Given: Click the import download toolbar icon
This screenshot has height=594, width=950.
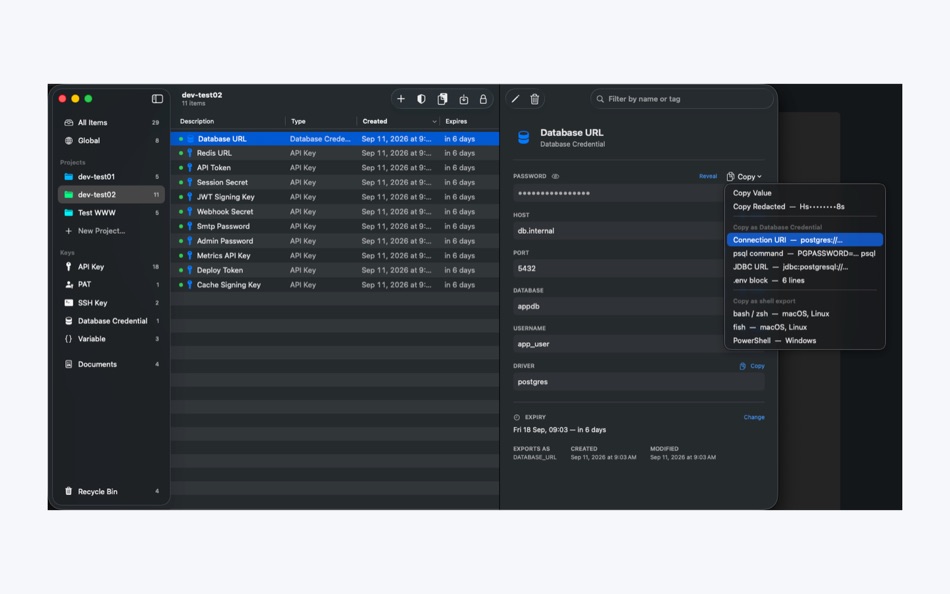Looking at the screenshot, I should pos(463,99).
